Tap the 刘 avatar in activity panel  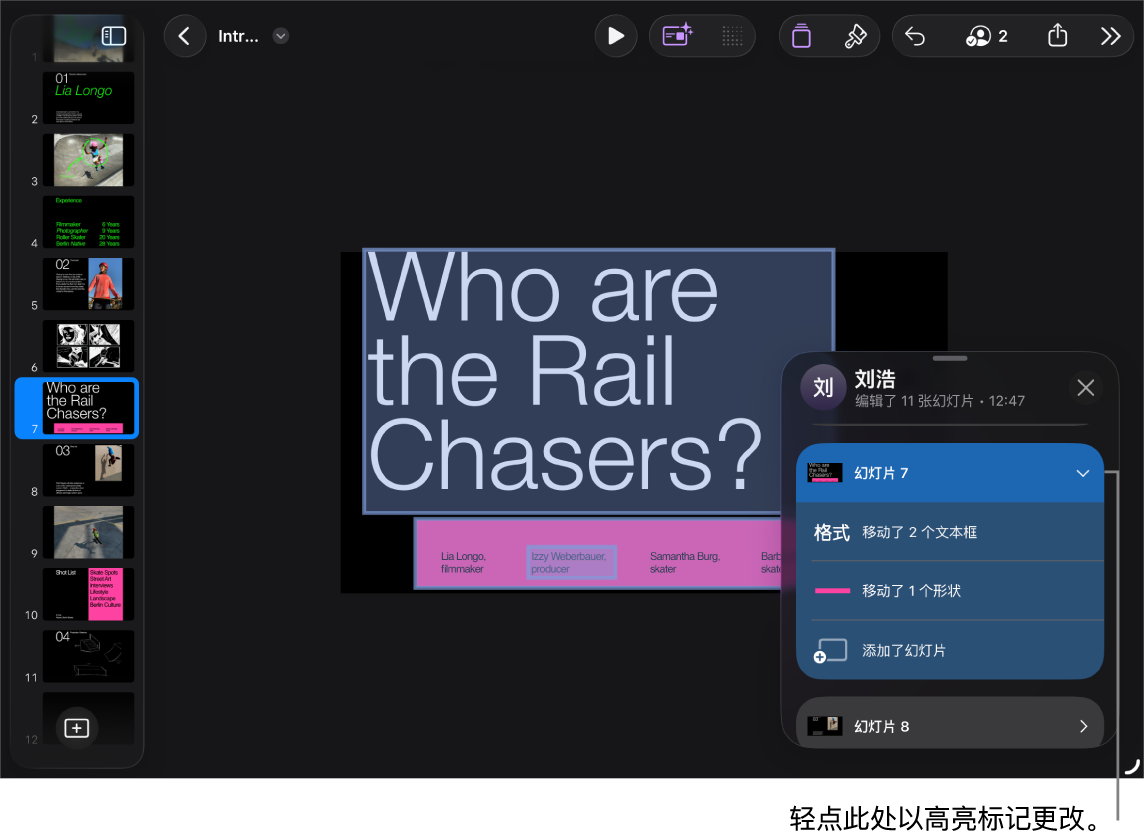(x=823, y=387)
